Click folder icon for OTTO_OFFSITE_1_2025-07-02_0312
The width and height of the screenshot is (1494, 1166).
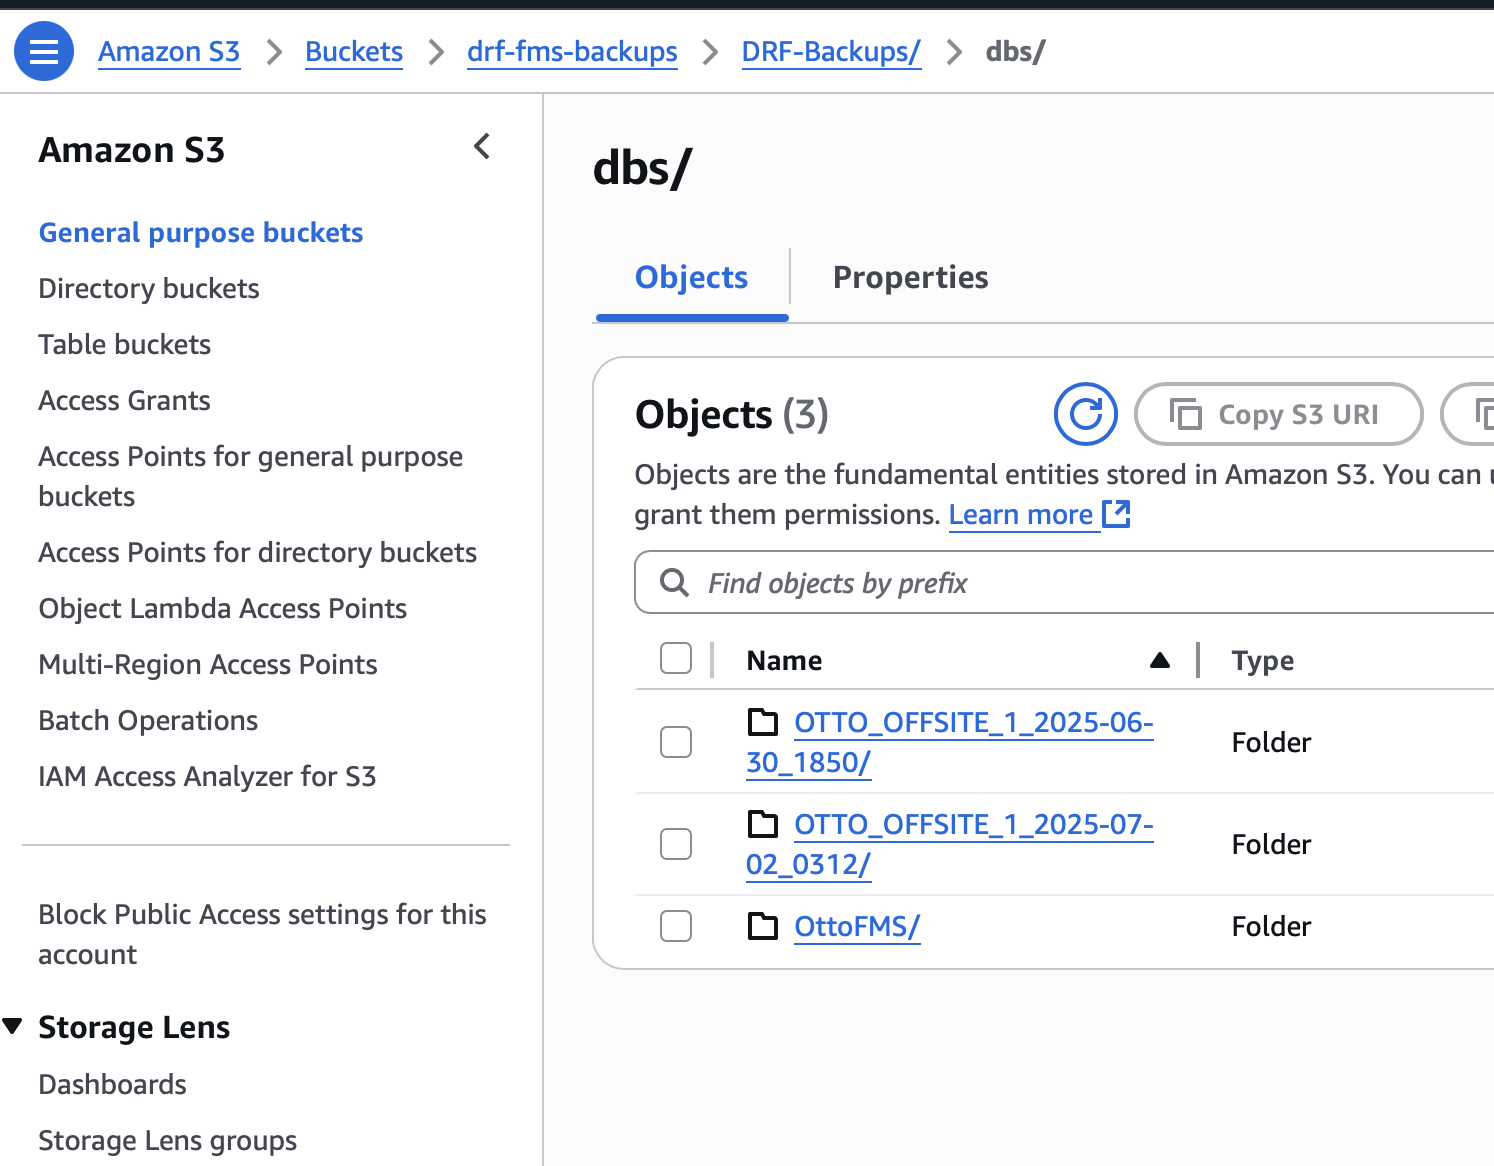[763, 823]
